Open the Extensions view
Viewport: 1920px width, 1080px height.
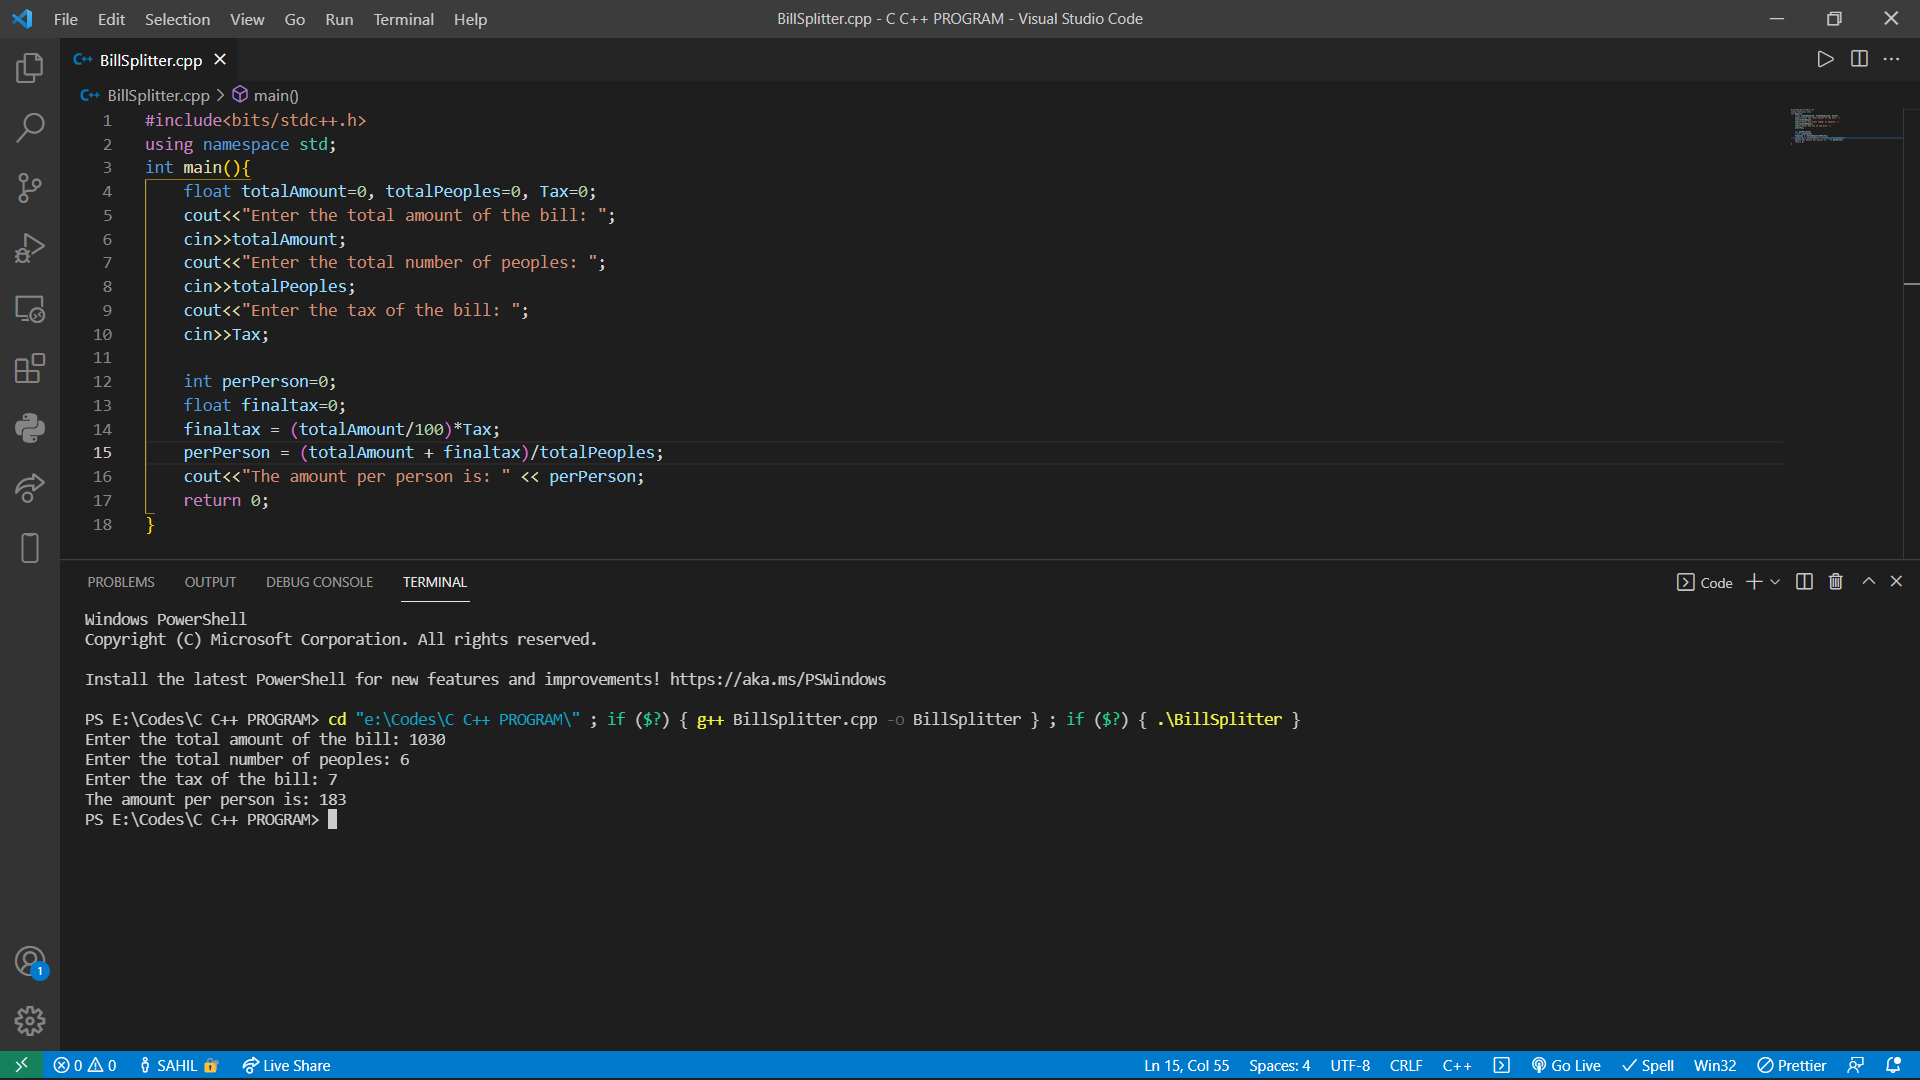[x=30, y=368]
